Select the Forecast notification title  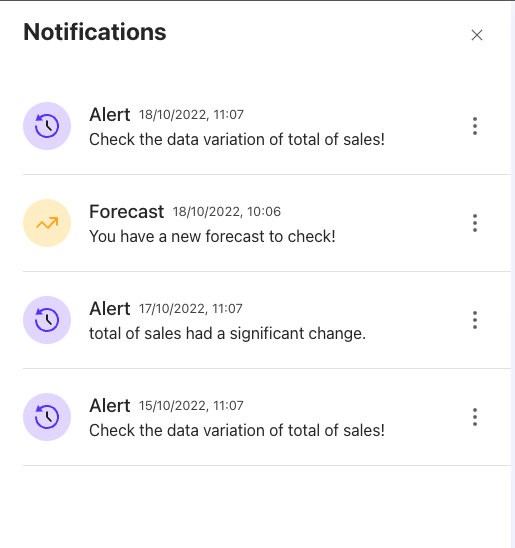pos(126,211)
